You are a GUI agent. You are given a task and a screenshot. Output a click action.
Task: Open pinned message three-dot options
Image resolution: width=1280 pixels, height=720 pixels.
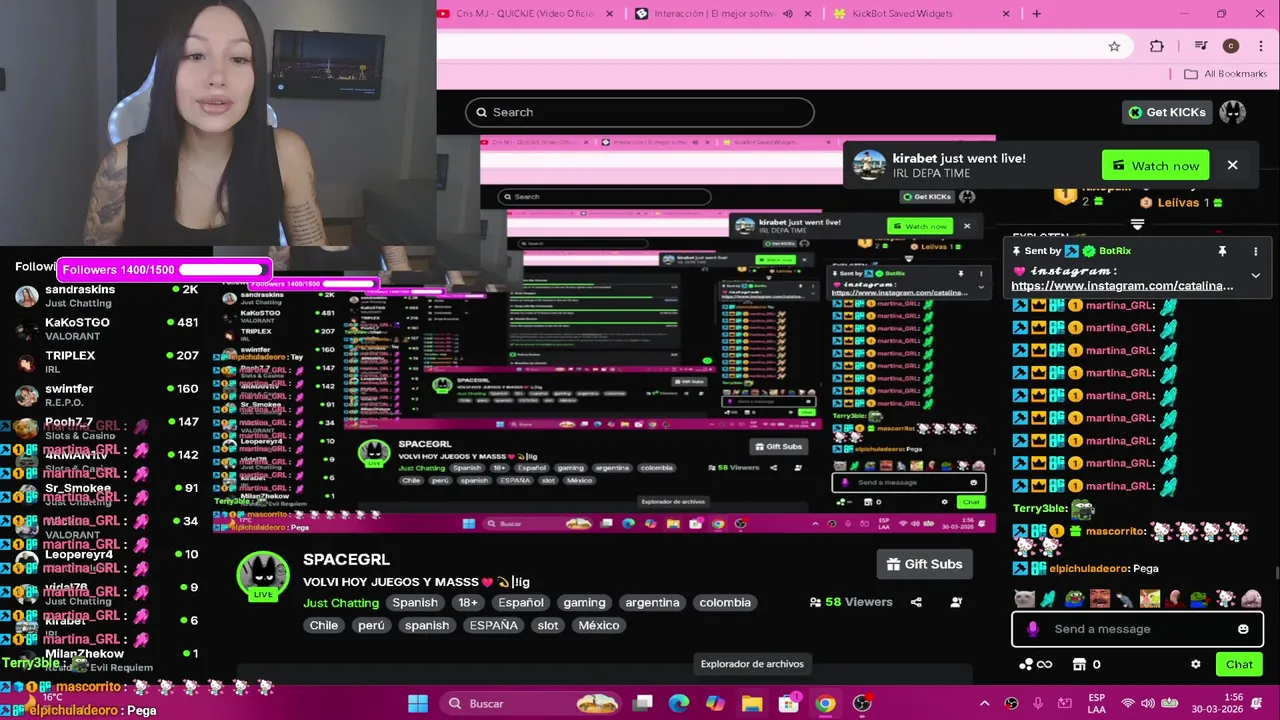point(1256,251)
